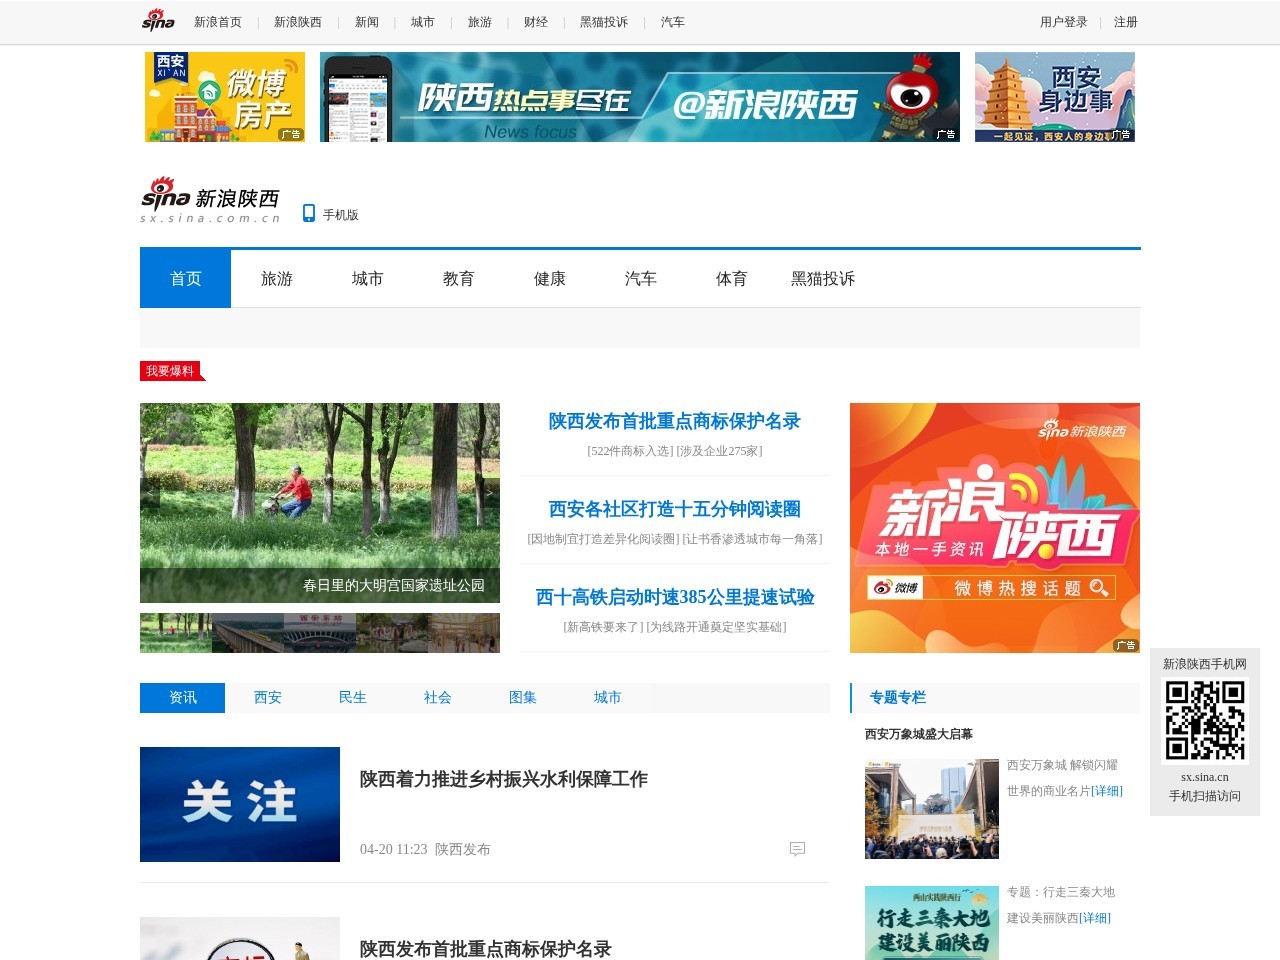Open the 用户登录 link
The image size is (1280, 960).
[1066, 20]
